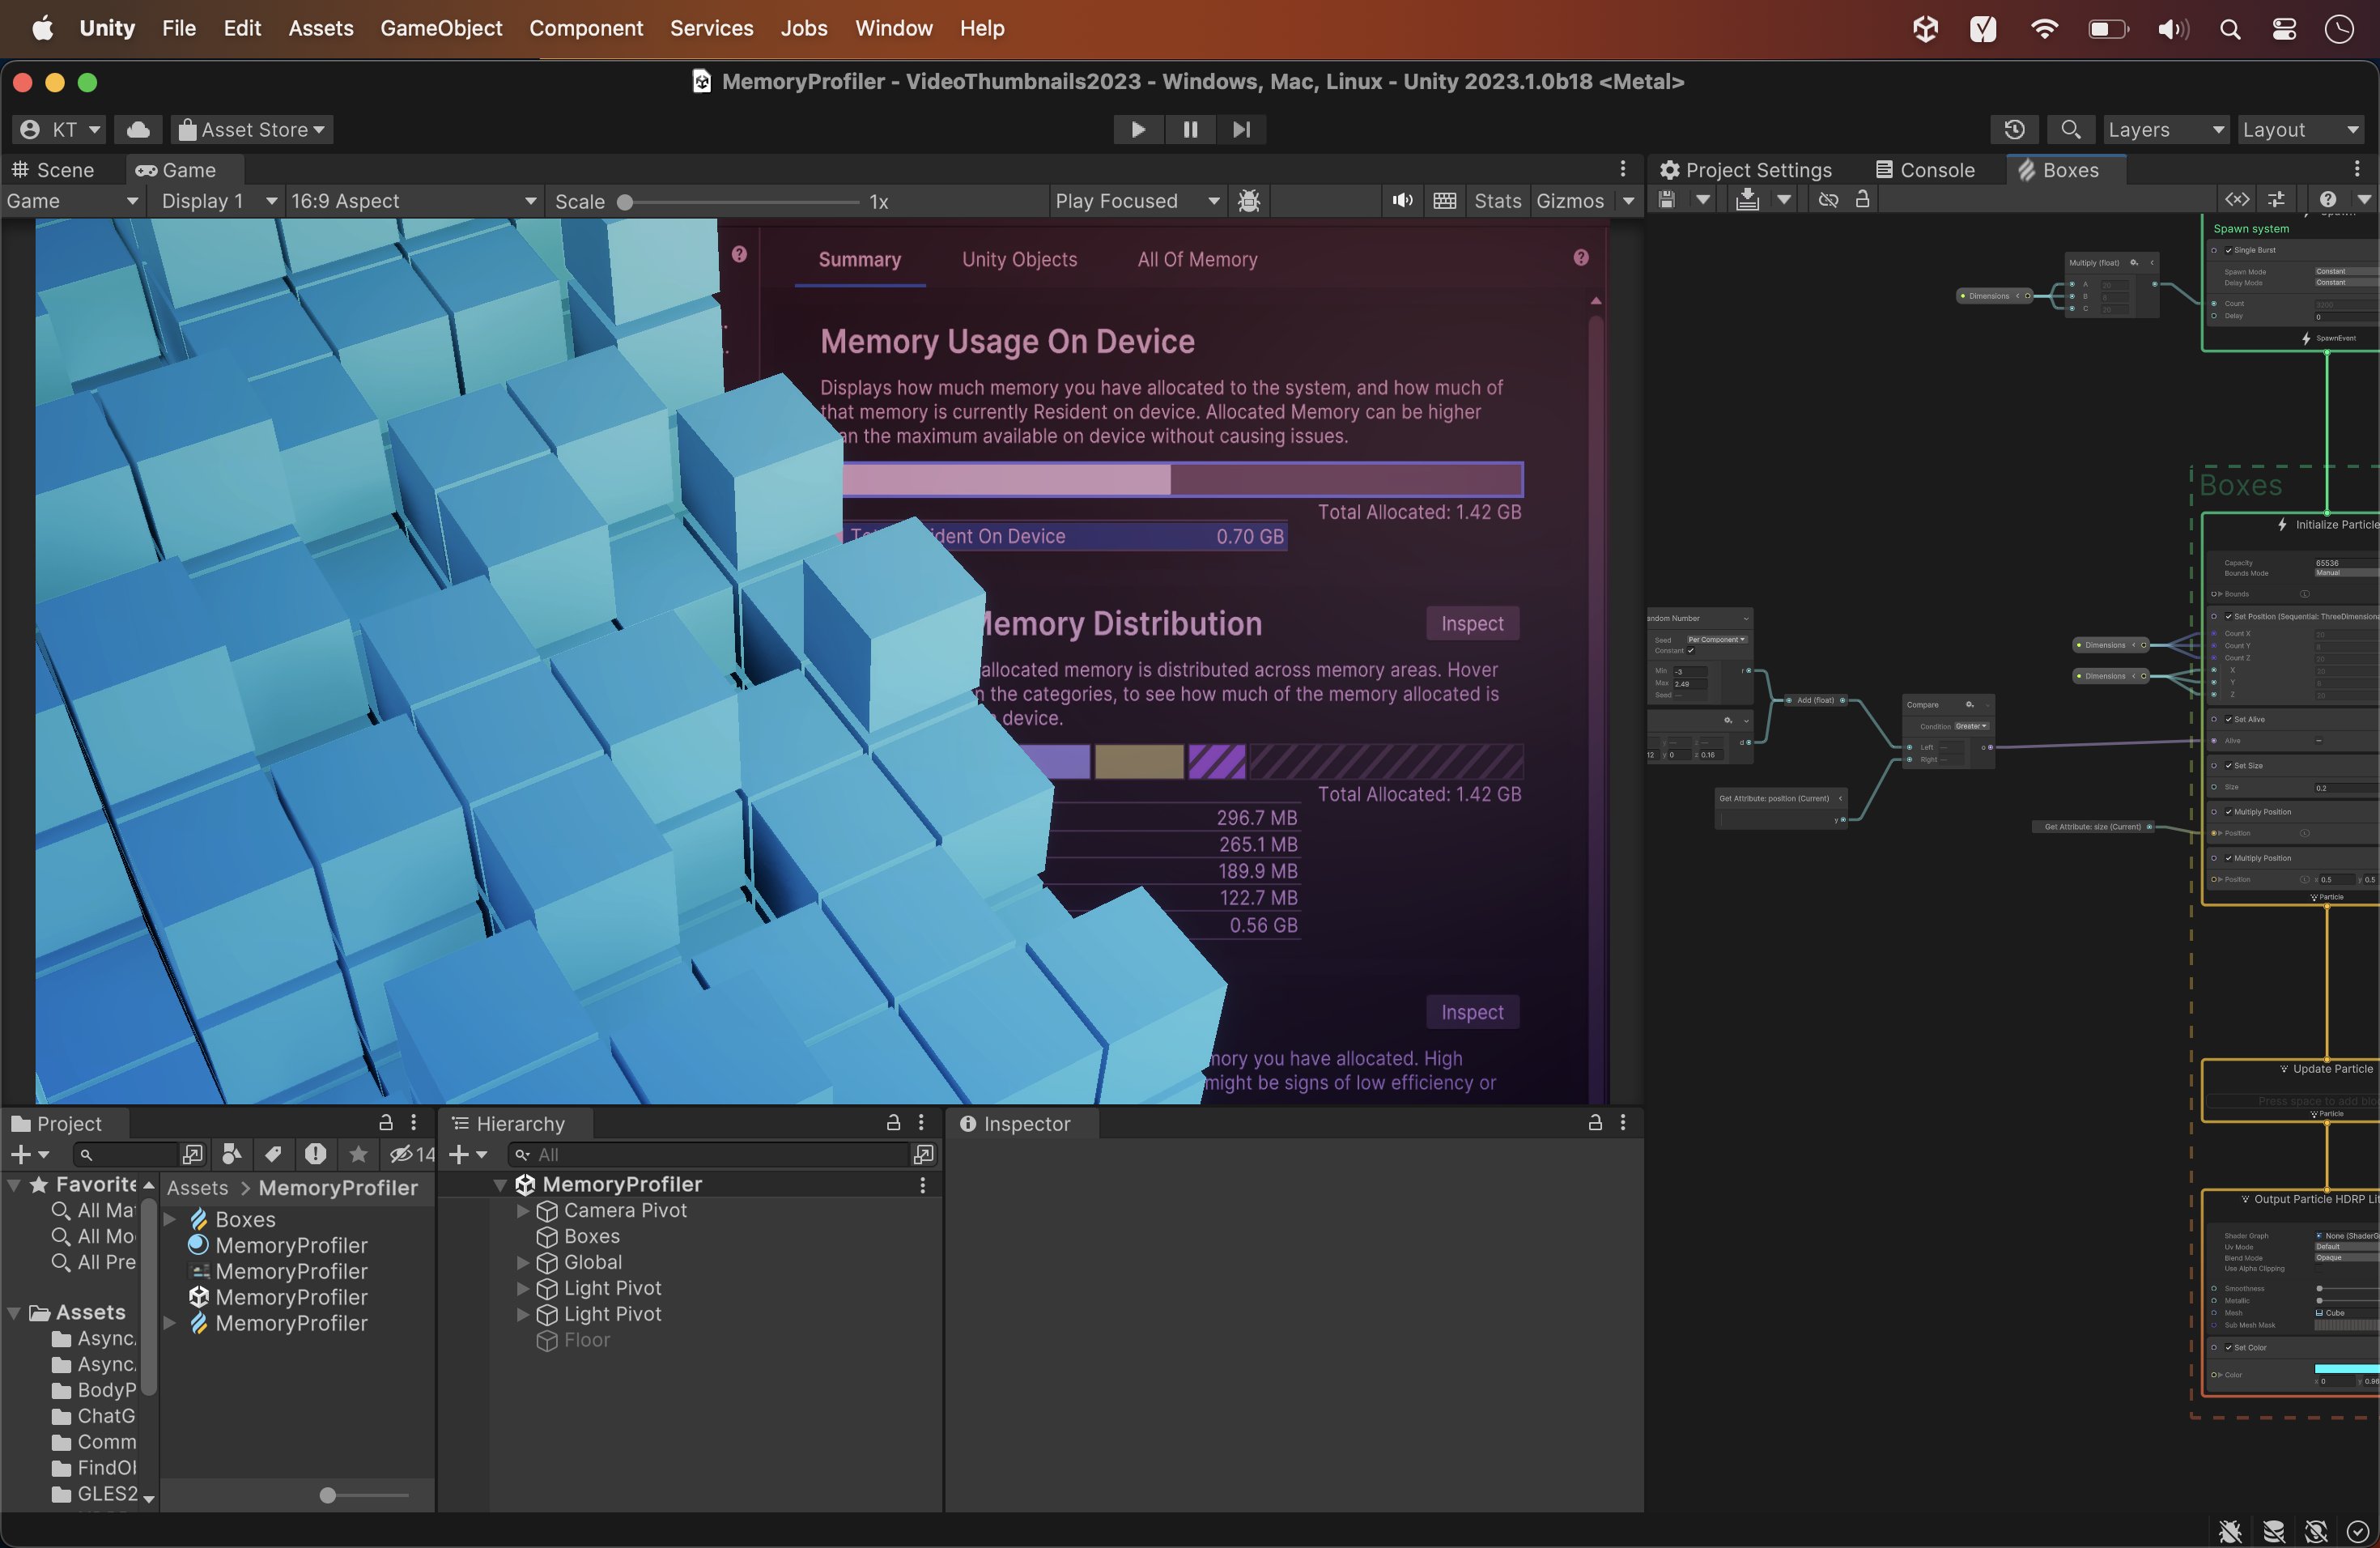This screenshot has width=2380, height=1548.
Task: Uncheck the Set Alive block checkbox
Action: point(2229,719)
